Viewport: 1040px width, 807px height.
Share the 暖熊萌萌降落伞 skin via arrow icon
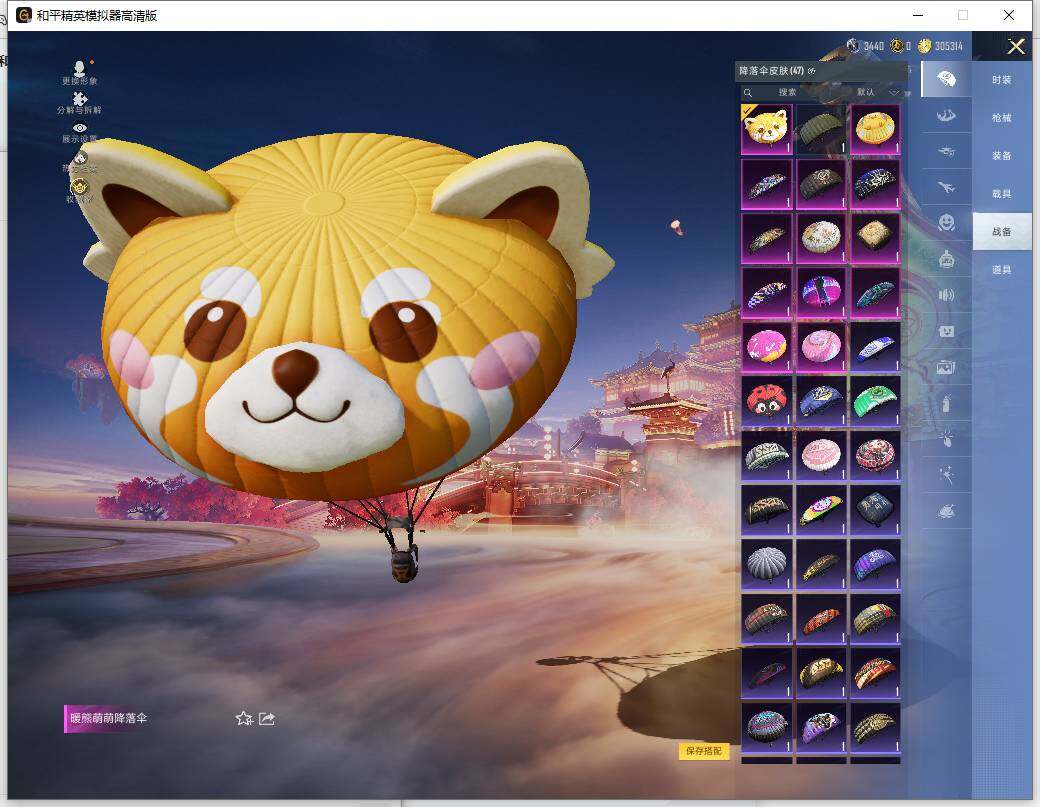coord(267,718)
